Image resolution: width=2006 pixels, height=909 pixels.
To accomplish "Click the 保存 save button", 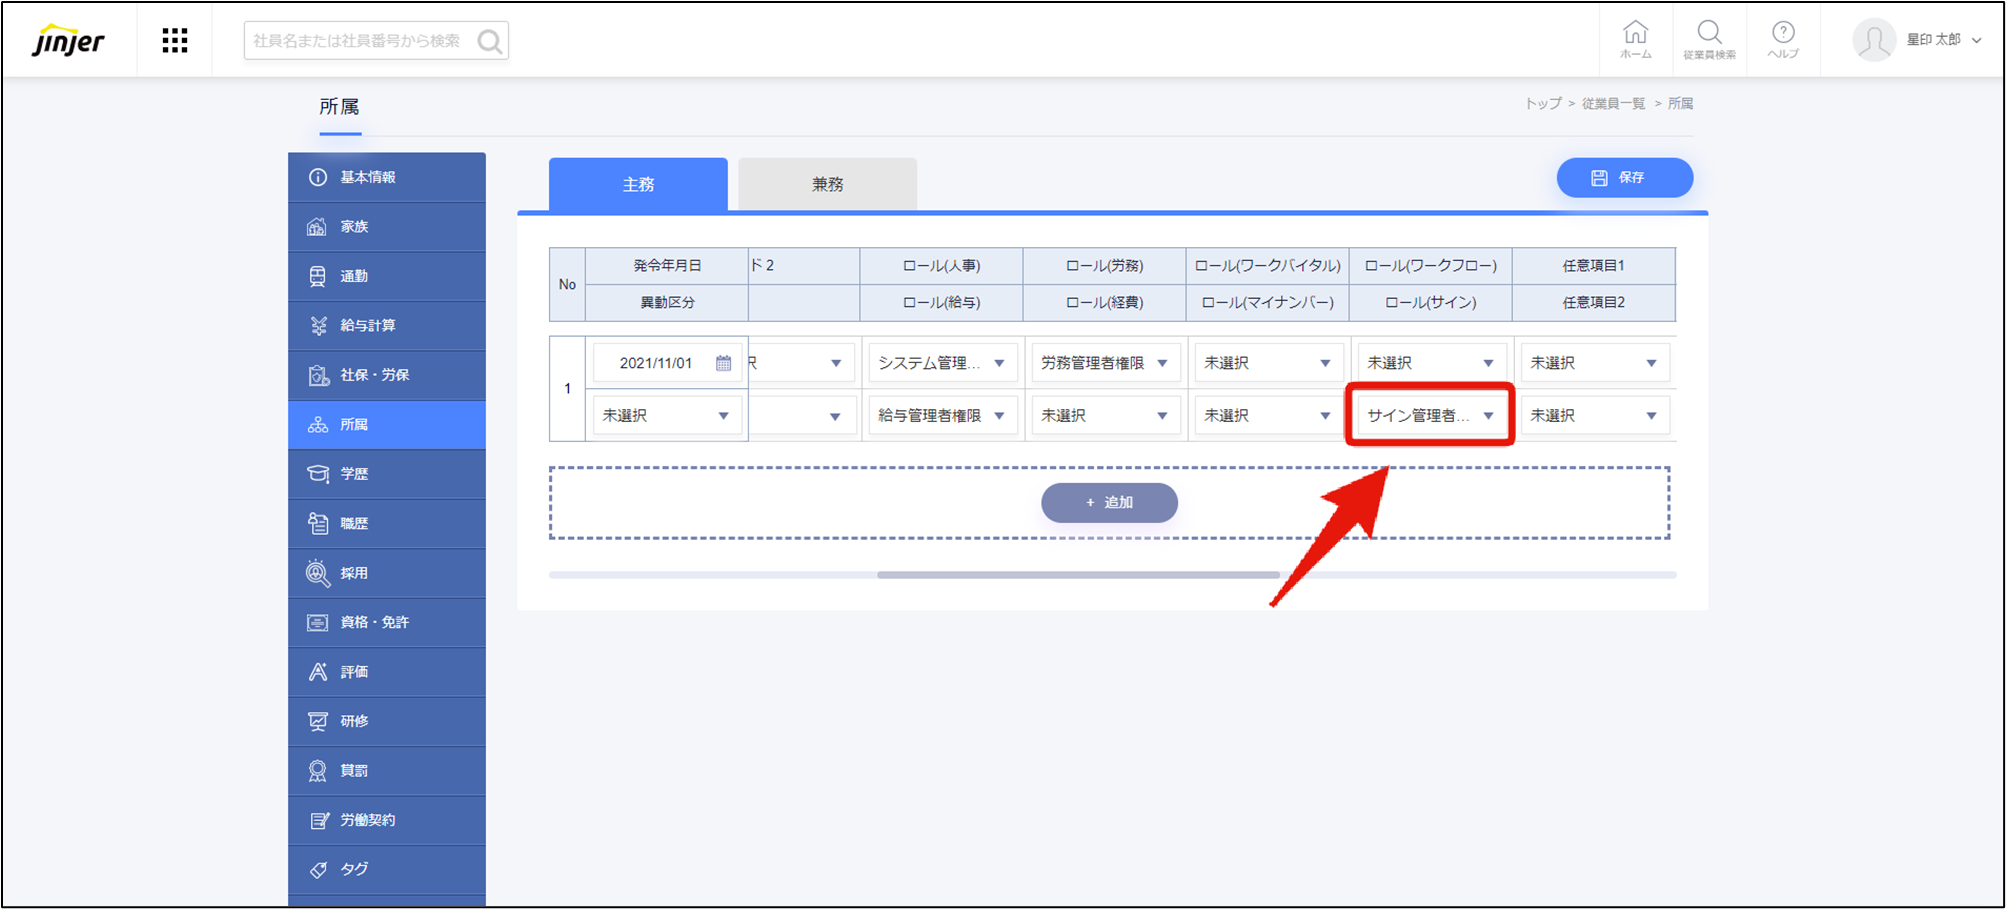I will point(1624,177).
